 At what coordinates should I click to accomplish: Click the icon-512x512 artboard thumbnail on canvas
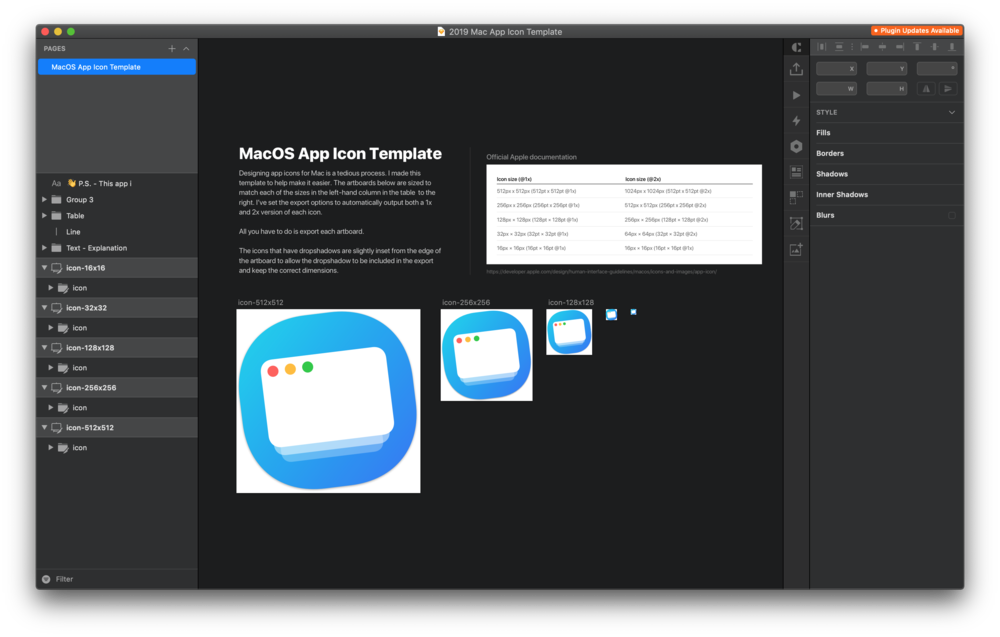tap(328, 401)
